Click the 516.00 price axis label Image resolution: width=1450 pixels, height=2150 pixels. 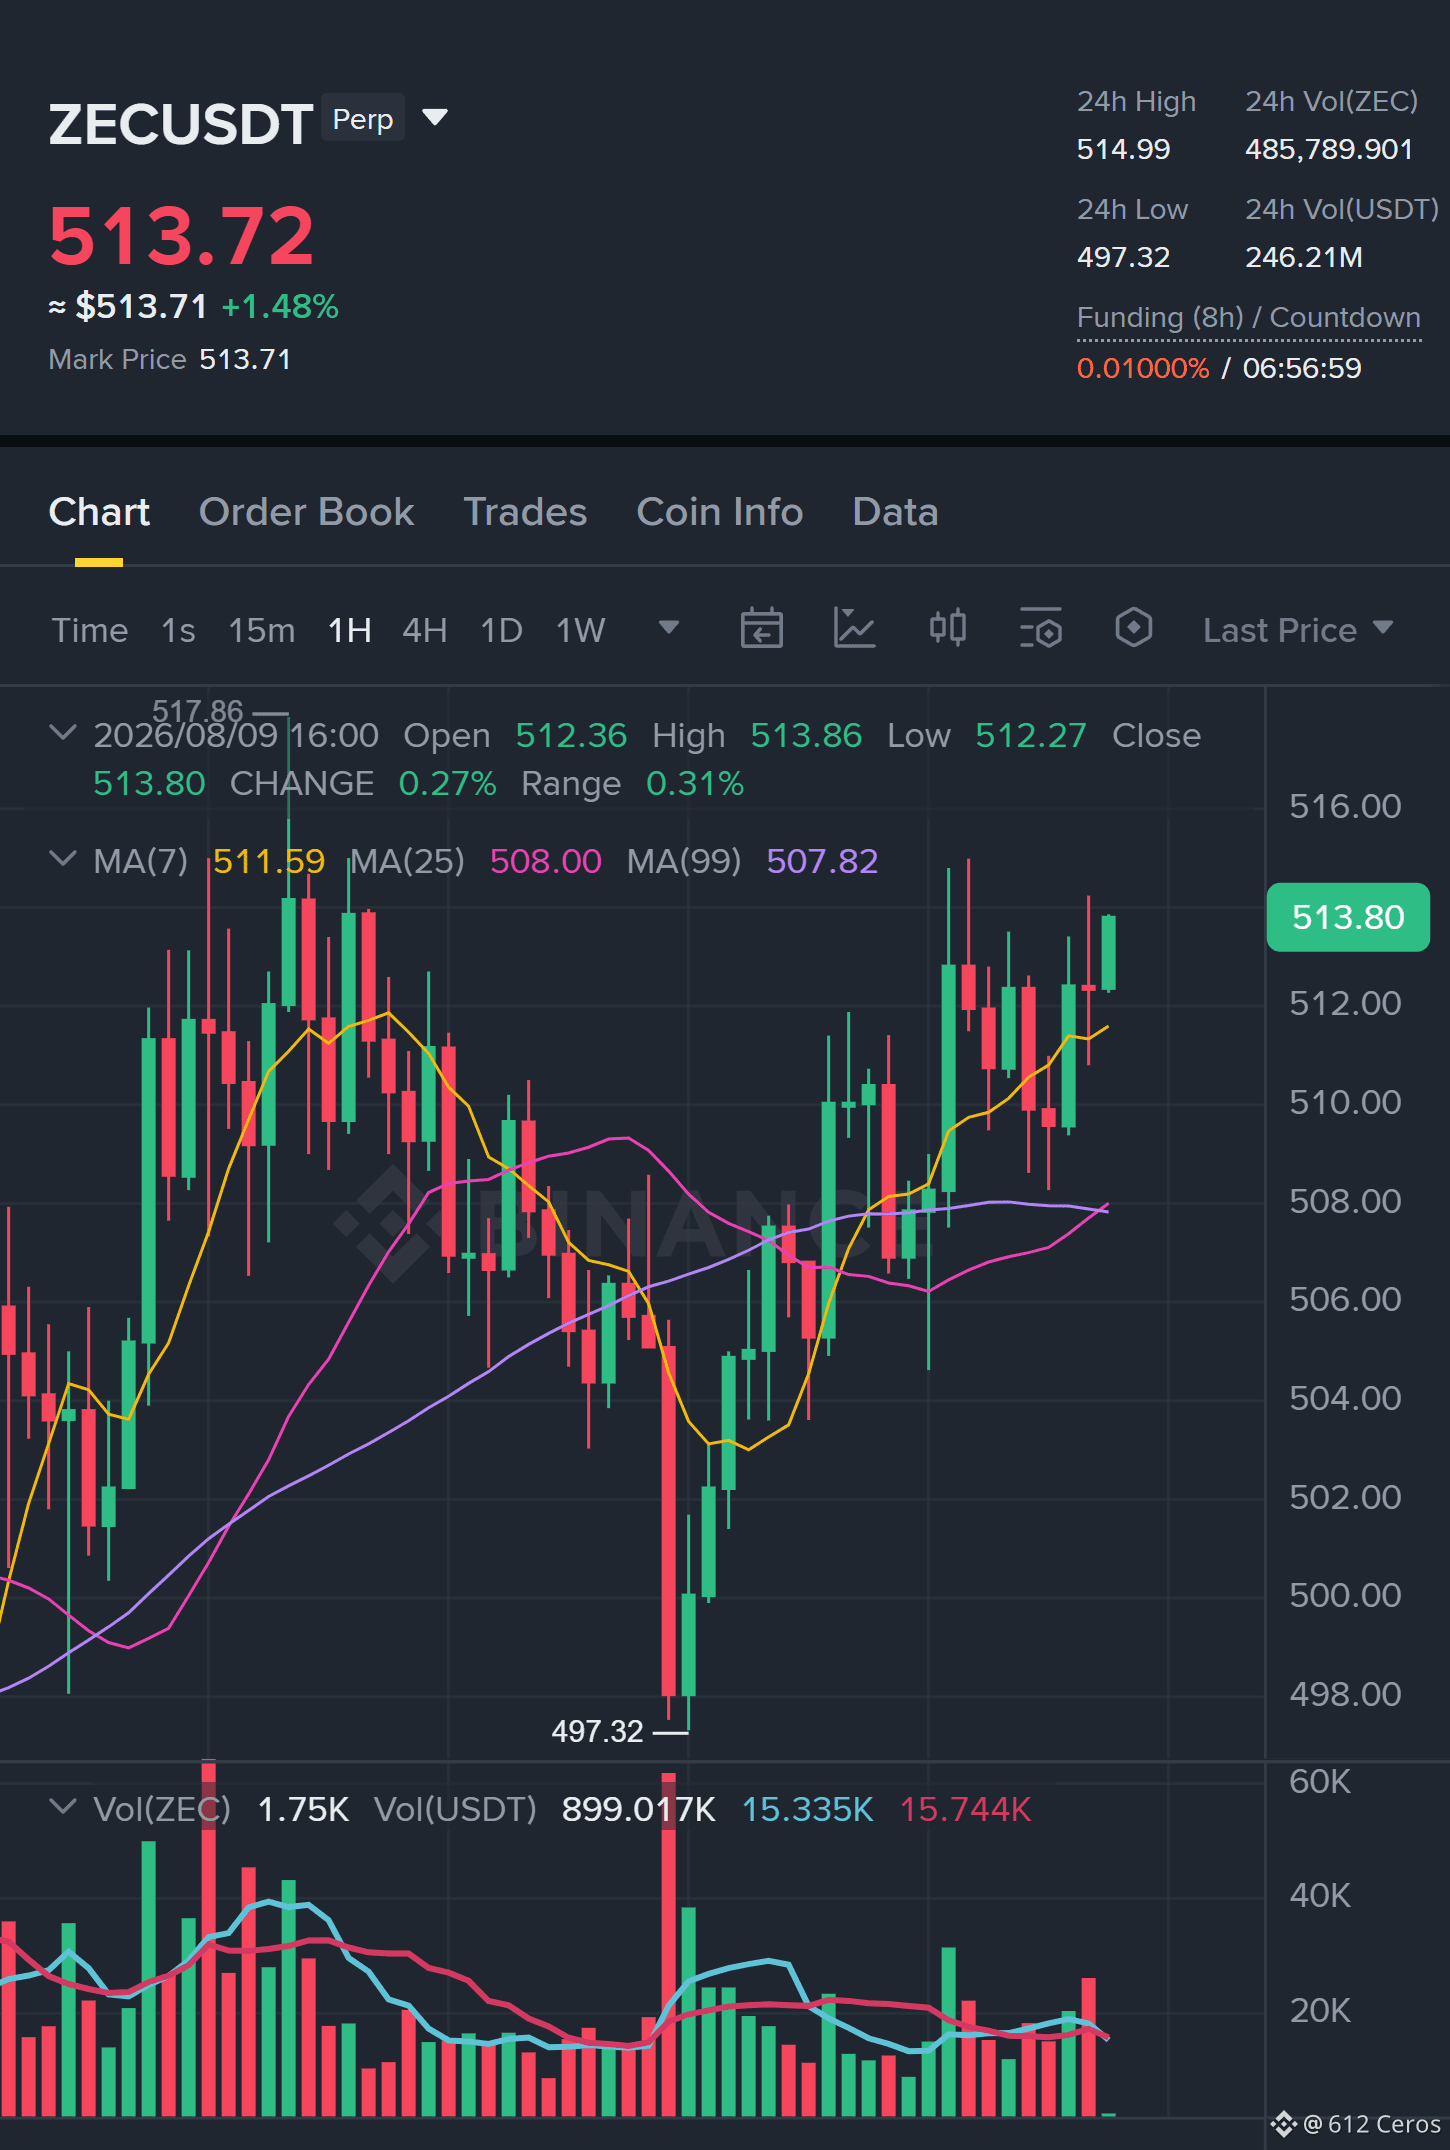[x=1345, y=806]
